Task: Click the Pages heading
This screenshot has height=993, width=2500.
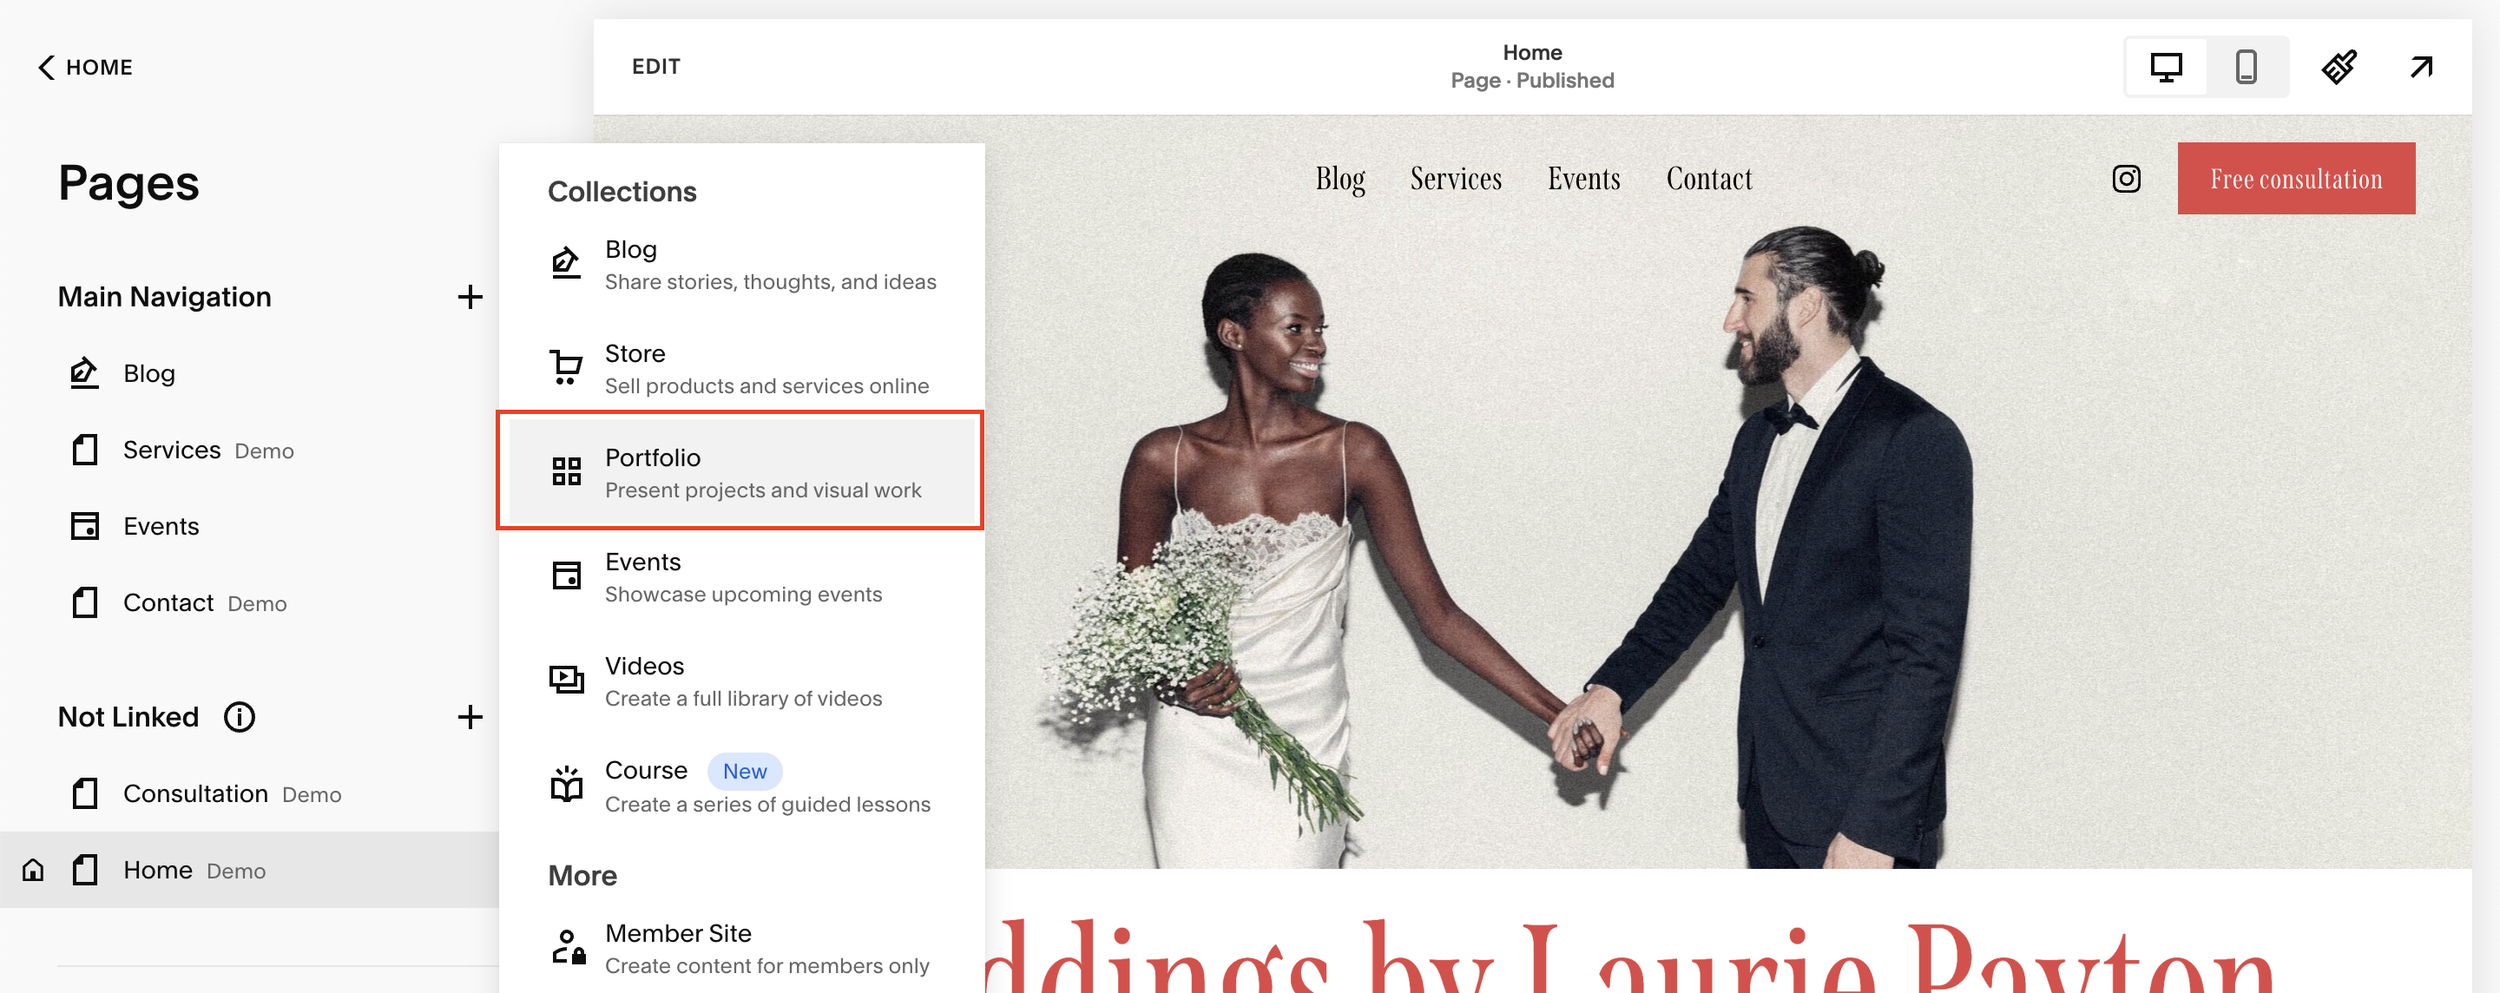Action: tap(129, 184)
